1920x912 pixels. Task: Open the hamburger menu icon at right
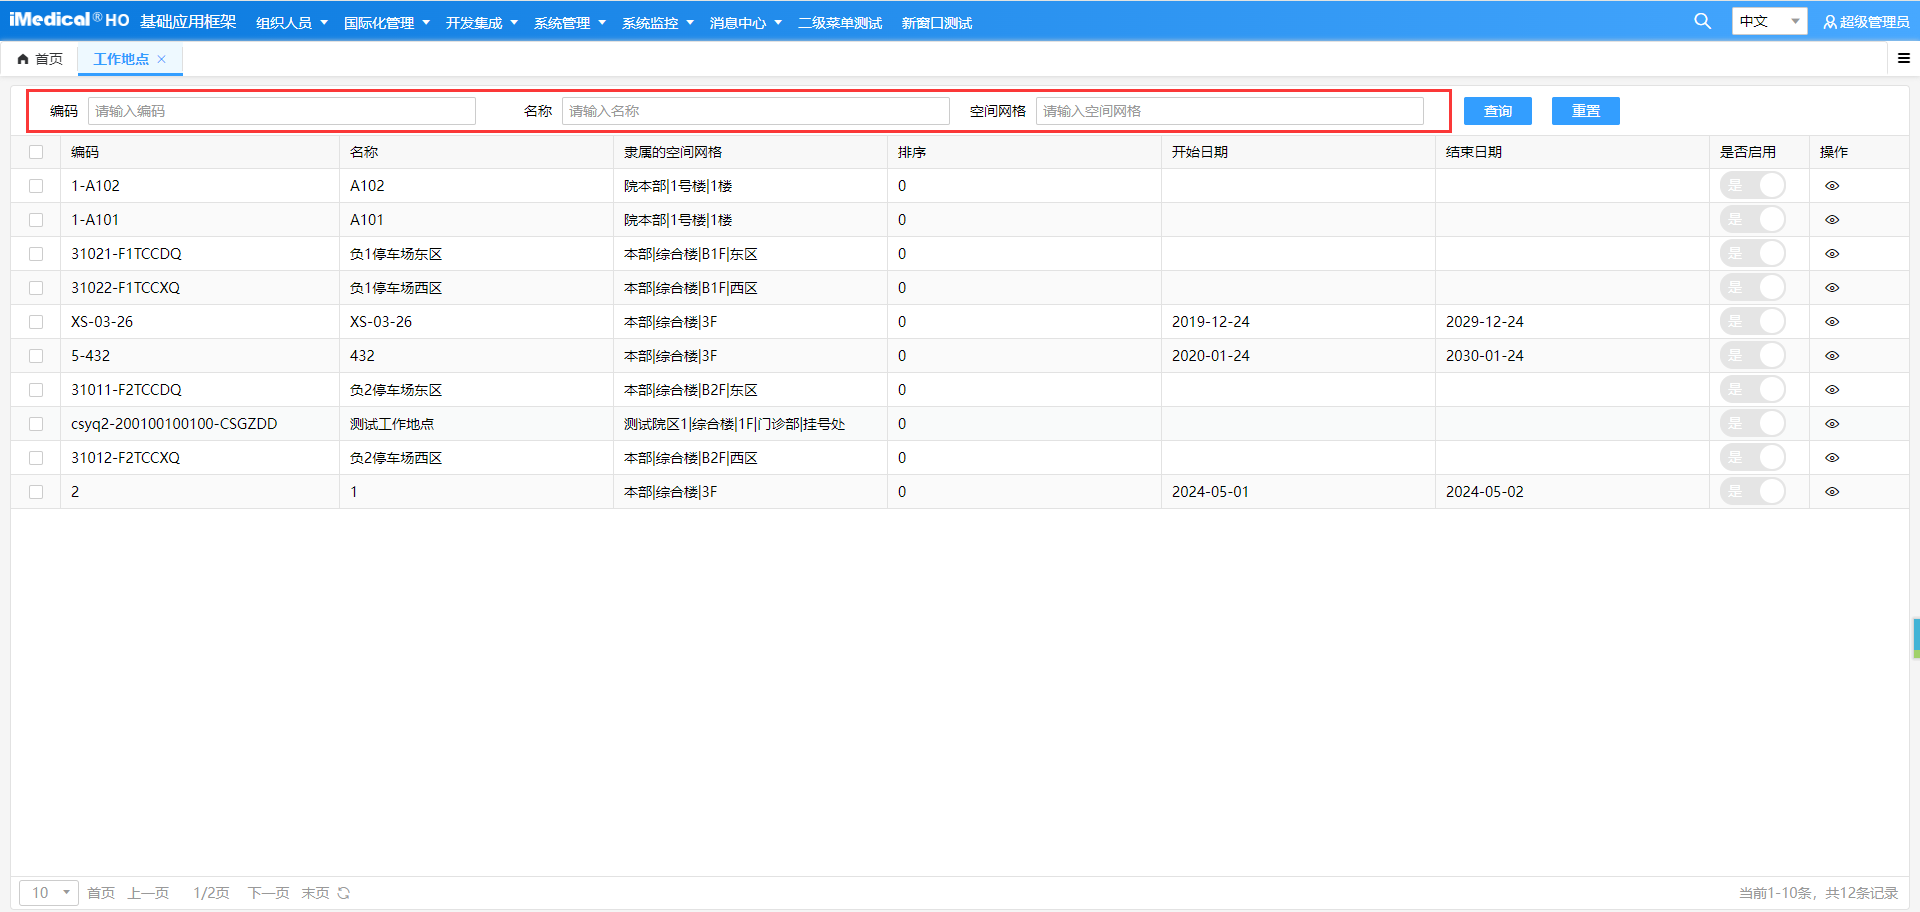pyautogui.click(x=1903, y=59)
